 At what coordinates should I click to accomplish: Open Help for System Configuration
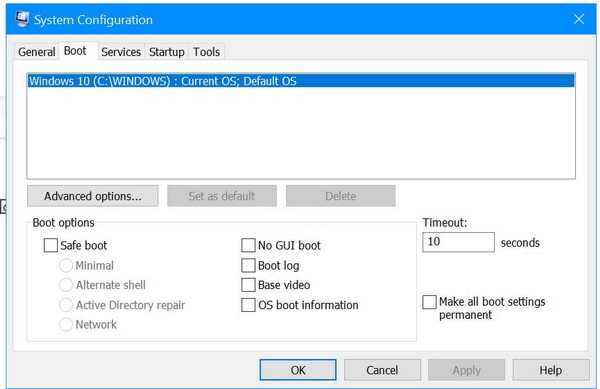[551, 370]
